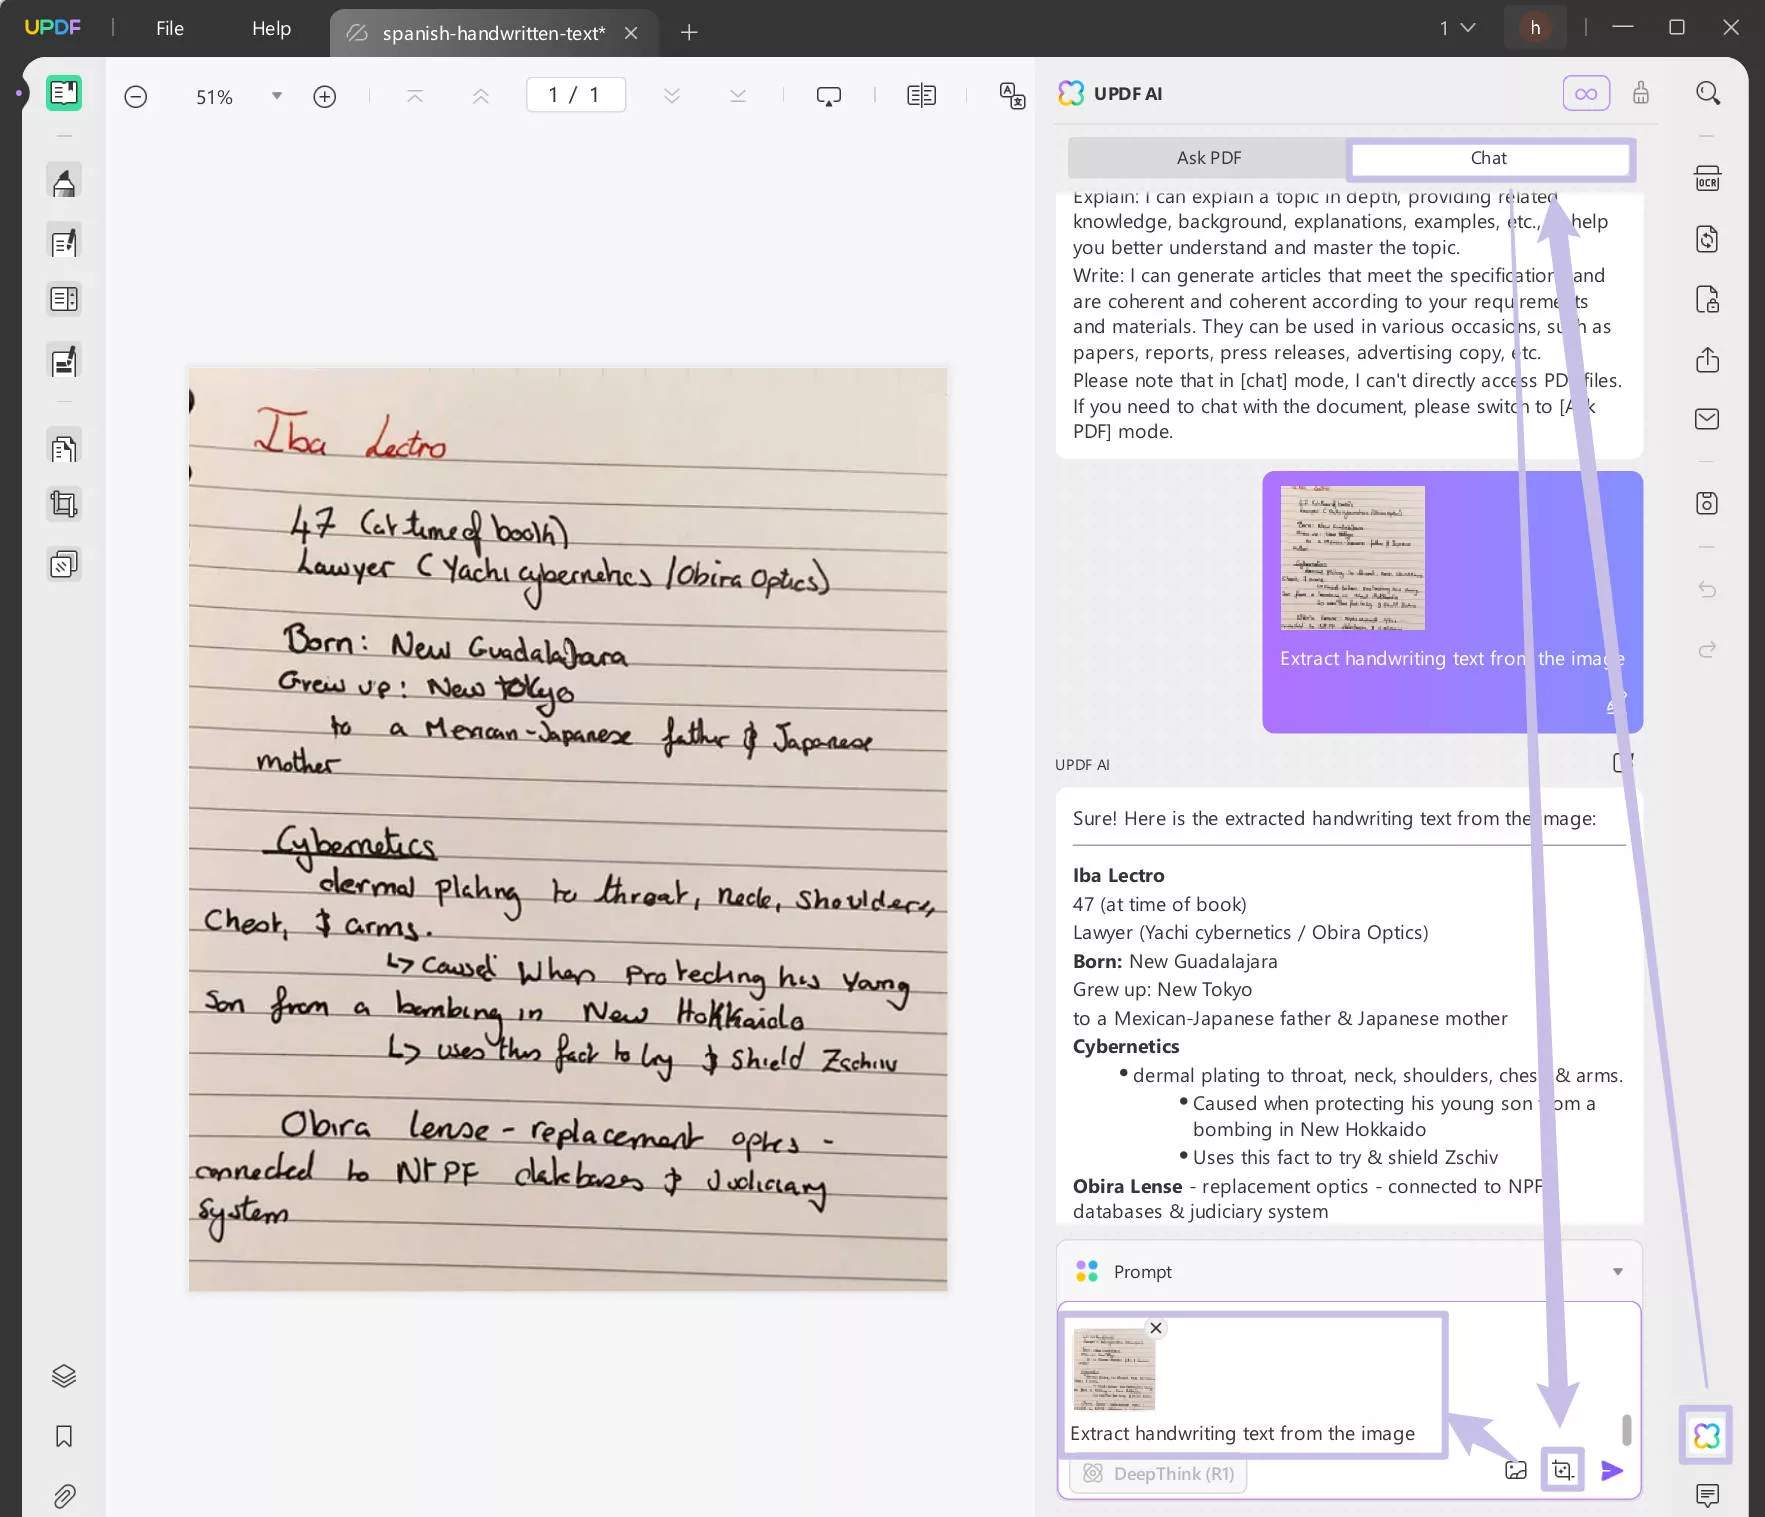Open the Protect PDF lock tool
Screen dimensions: 1765x1517
1707,300
